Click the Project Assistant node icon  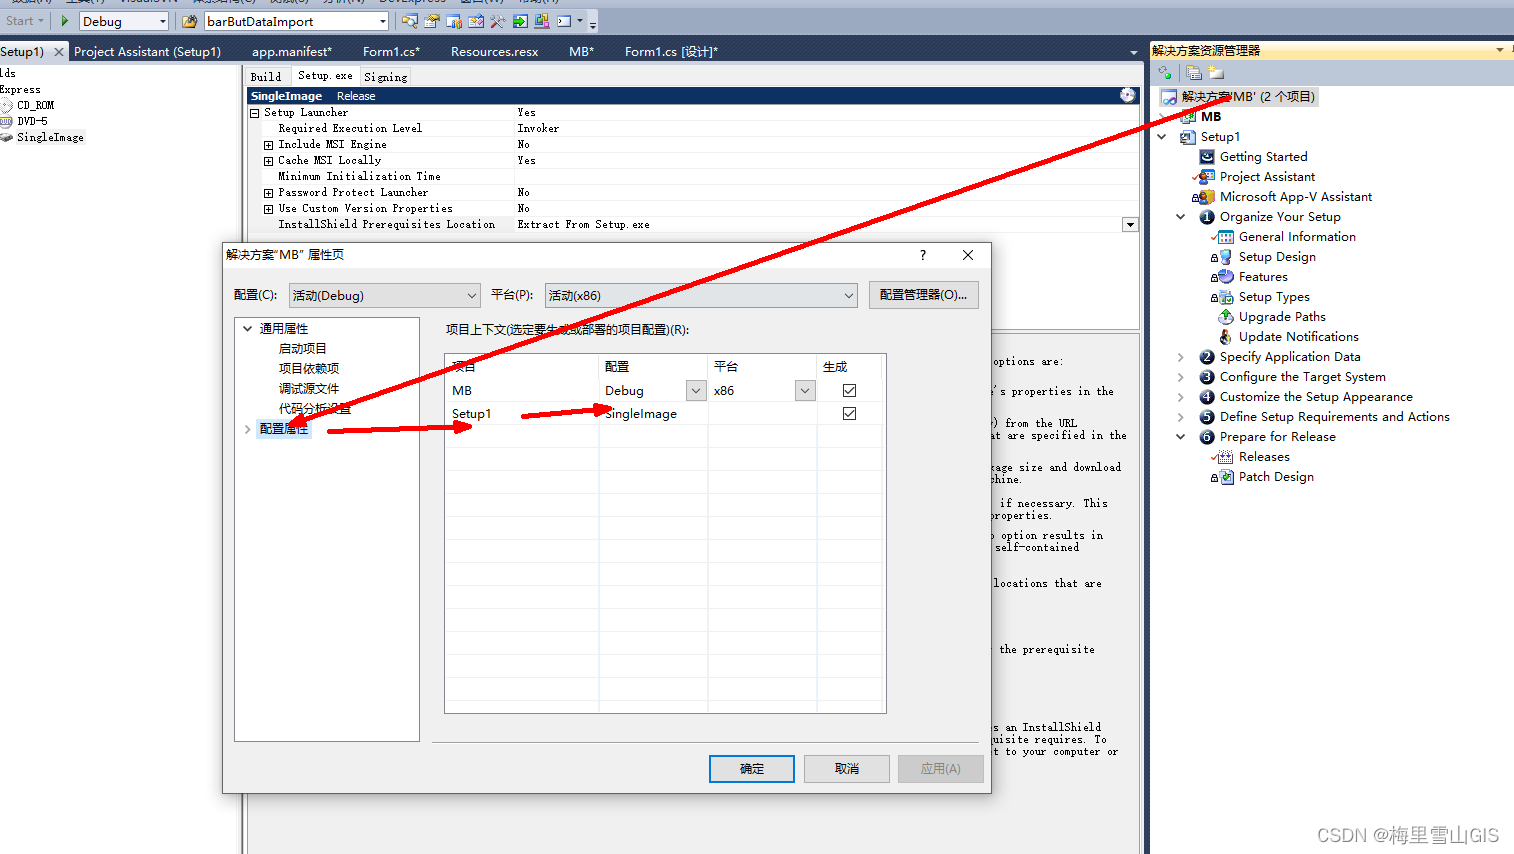tap(1206, 177)
